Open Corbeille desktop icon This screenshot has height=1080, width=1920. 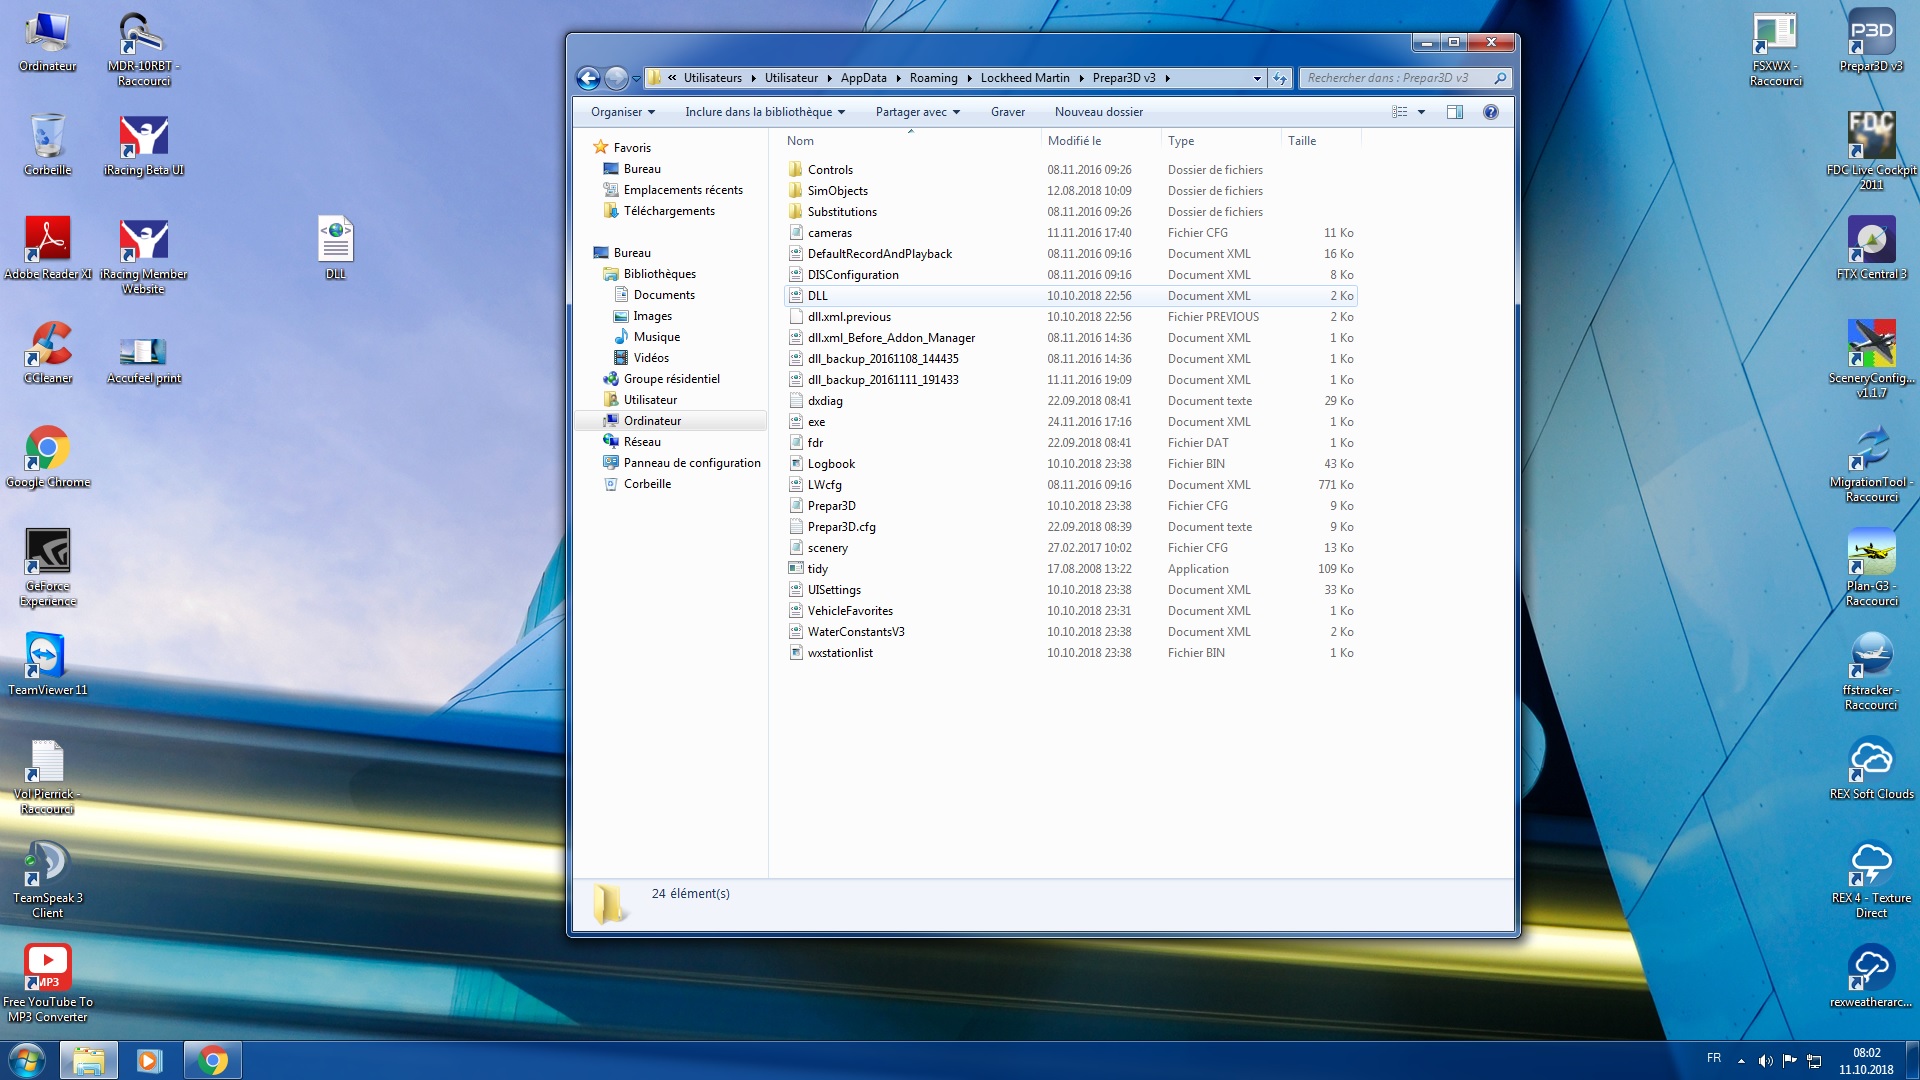[47, 145]
